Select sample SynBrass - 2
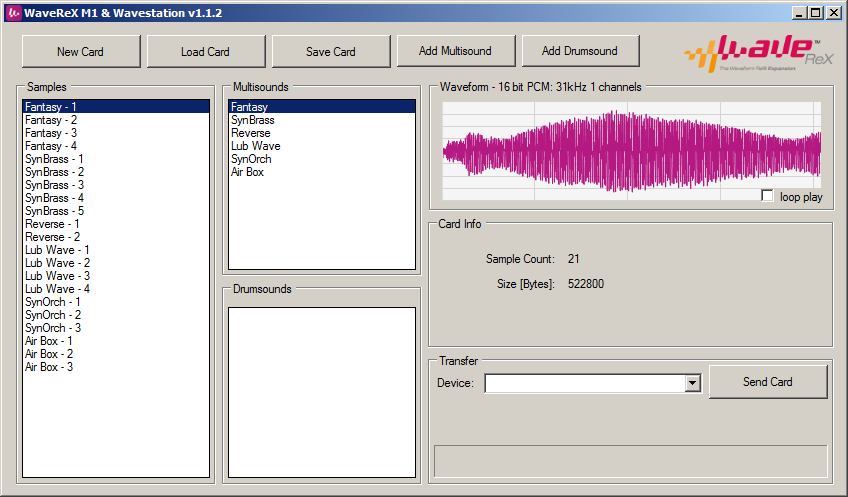Image resolution: width=848 pixels, height=497 pixels. [116, 171]
